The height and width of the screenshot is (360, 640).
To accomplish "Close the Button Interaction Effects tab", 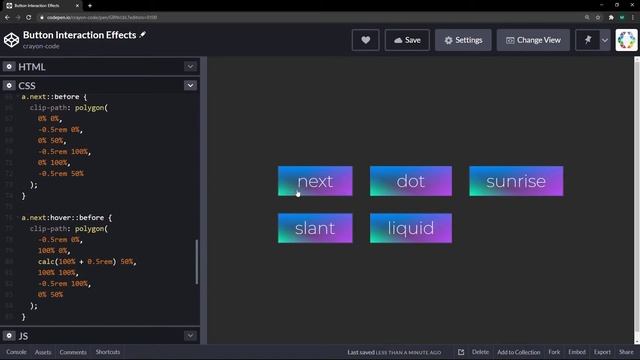I will (77, 6).
